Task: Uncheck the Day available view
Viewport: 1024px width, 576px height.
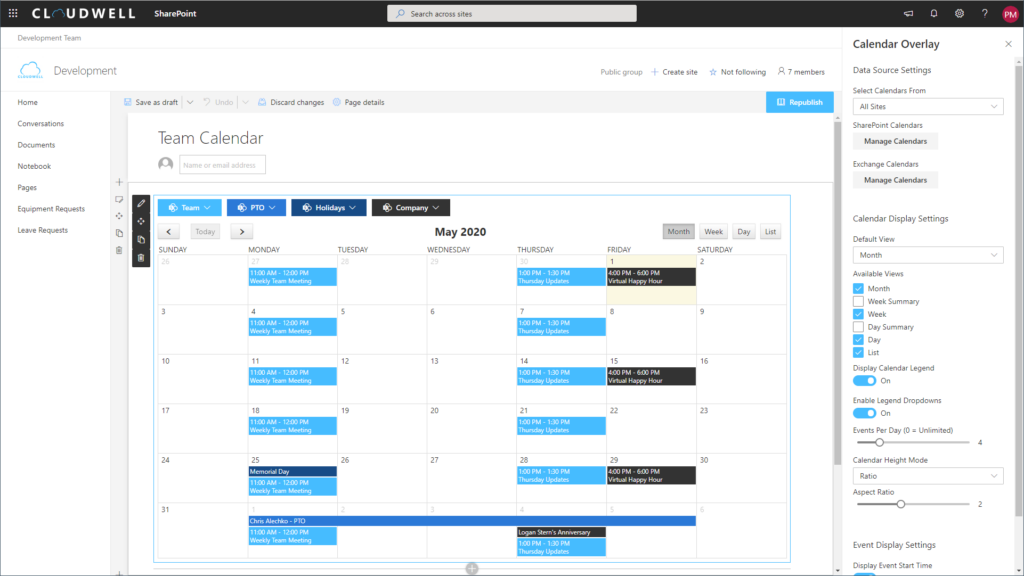Action: [858, 340]
